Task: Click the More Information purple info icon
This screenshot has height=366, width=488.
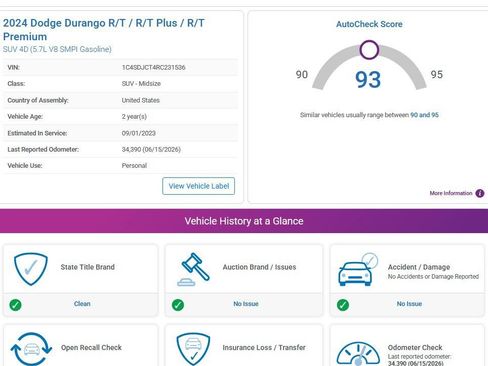Action: tap(480, 193)
